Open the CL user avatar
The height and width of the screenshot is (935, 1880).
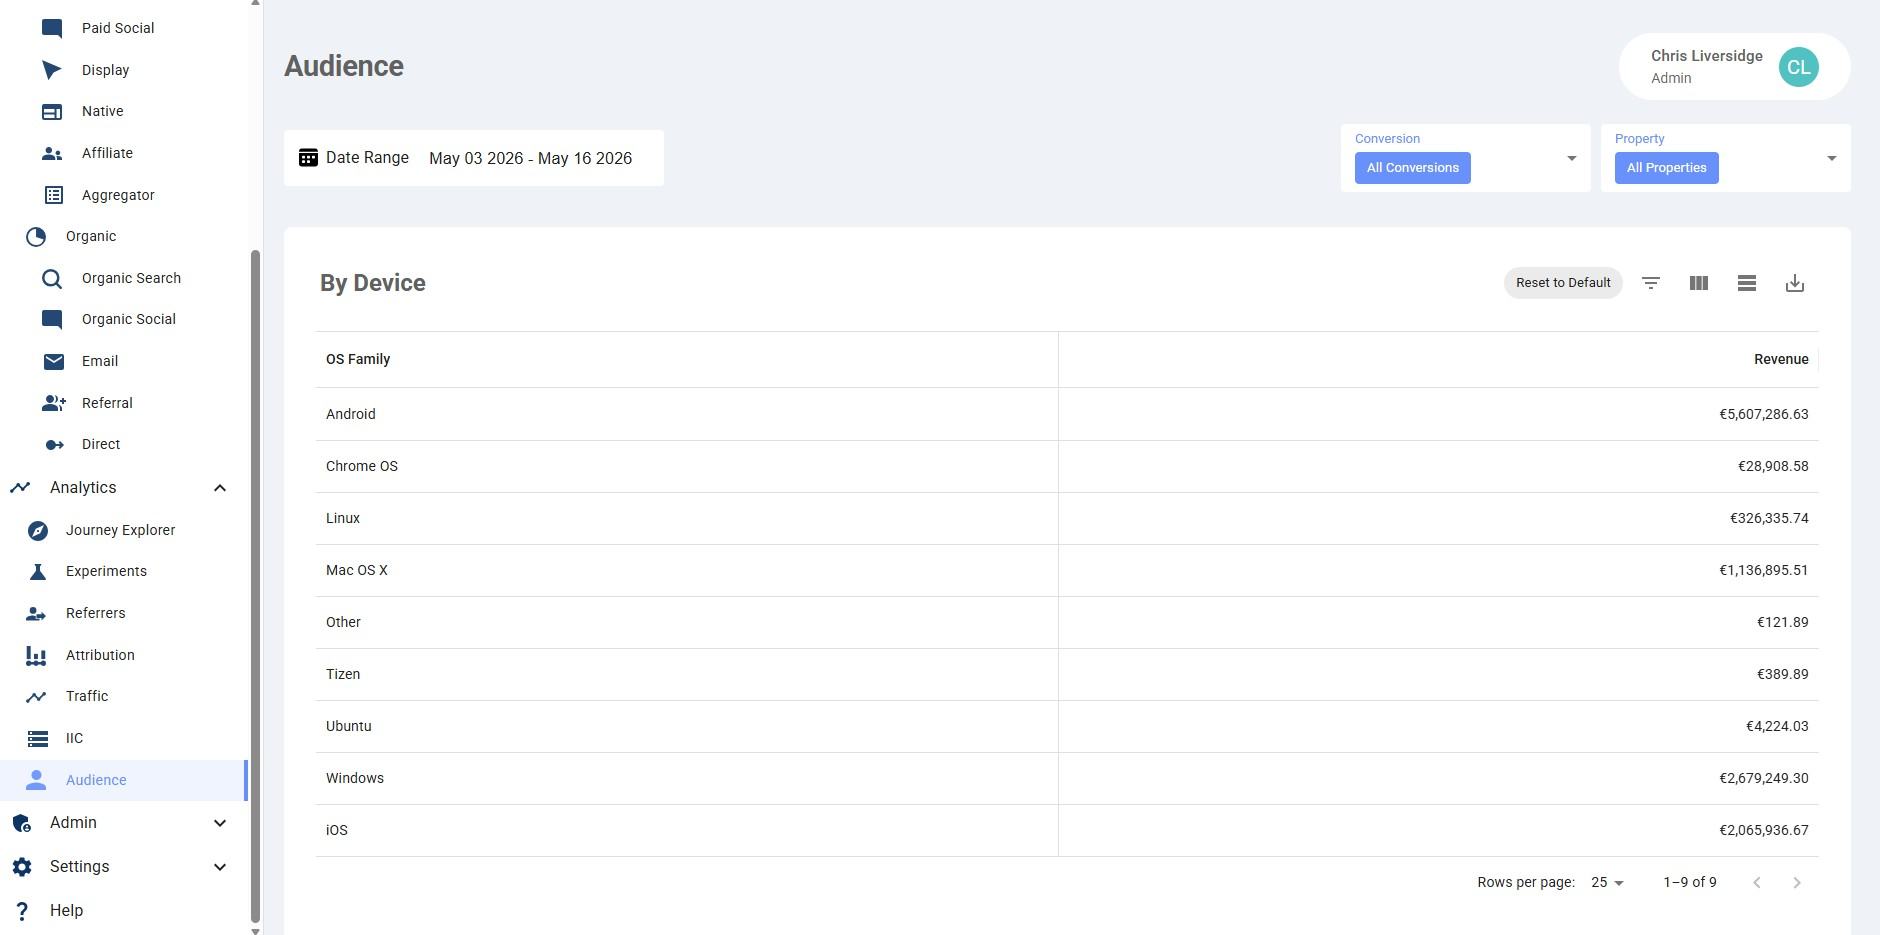(1798, 67)
